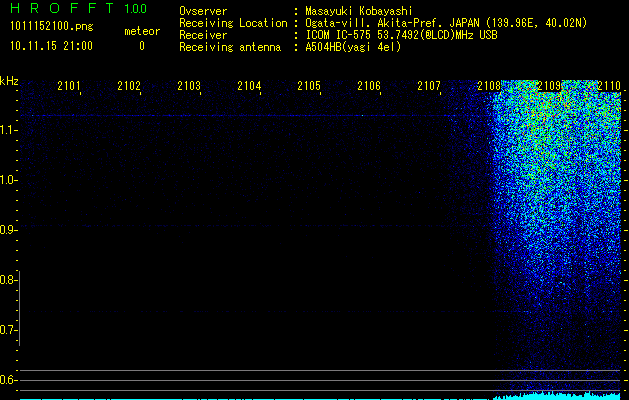This screenshot has height=400, width=629.
Task: Click the 2107 time marker
Action: coord(429,85)
